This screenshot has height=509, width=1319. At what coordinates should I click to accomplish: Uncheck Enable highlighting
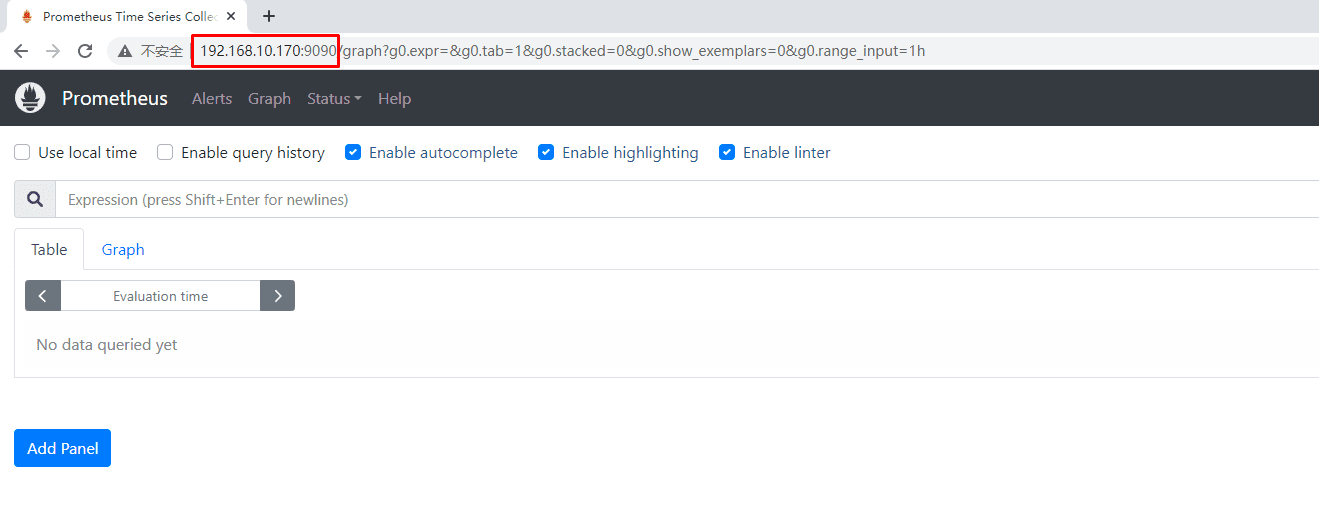coord(546,152)
